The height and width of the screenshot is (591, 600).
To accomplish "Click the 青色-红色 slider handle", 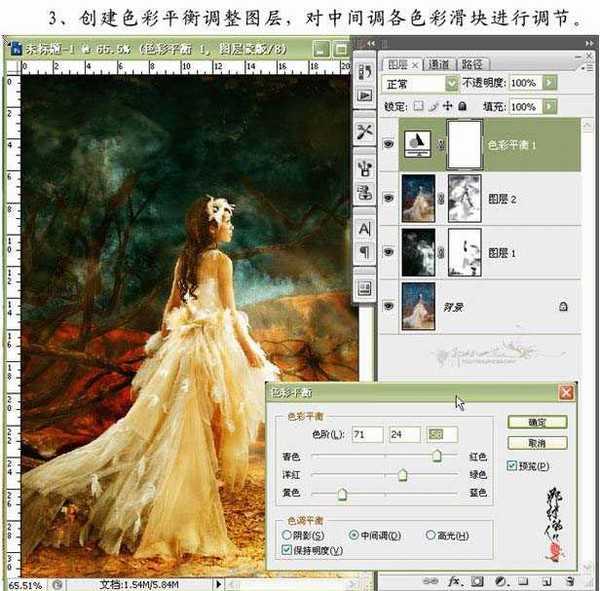I will point(437,456).
